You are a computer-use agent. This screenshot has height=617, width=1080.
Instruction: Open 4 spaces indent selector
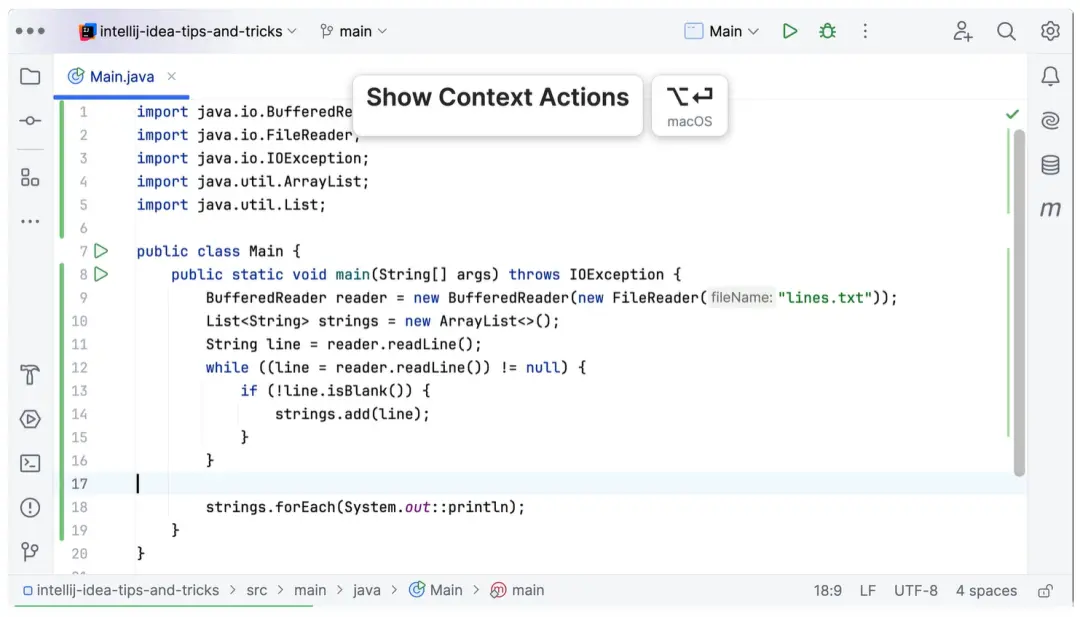[x=986, y=591]
